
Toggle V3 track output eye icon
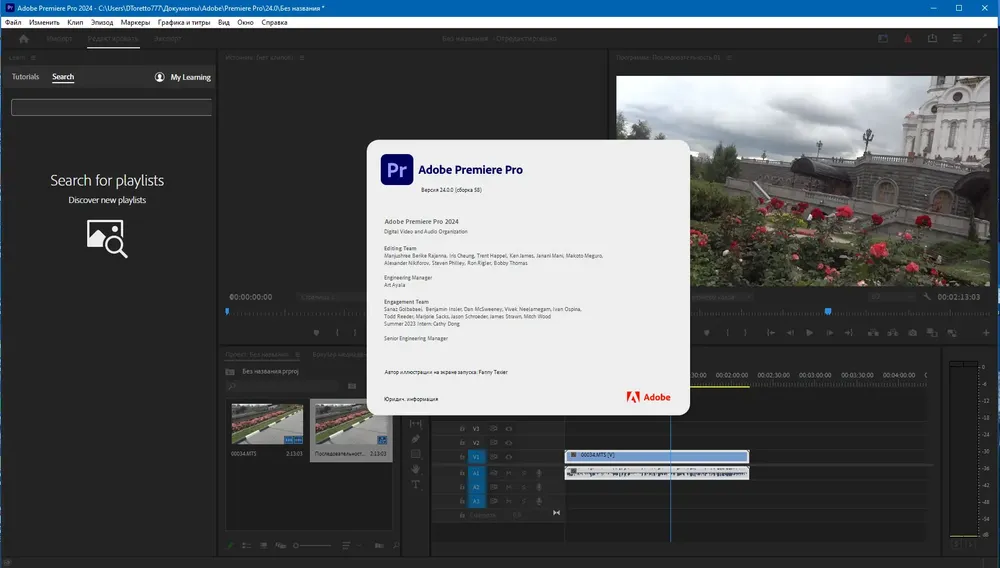[x=509, y=429]
